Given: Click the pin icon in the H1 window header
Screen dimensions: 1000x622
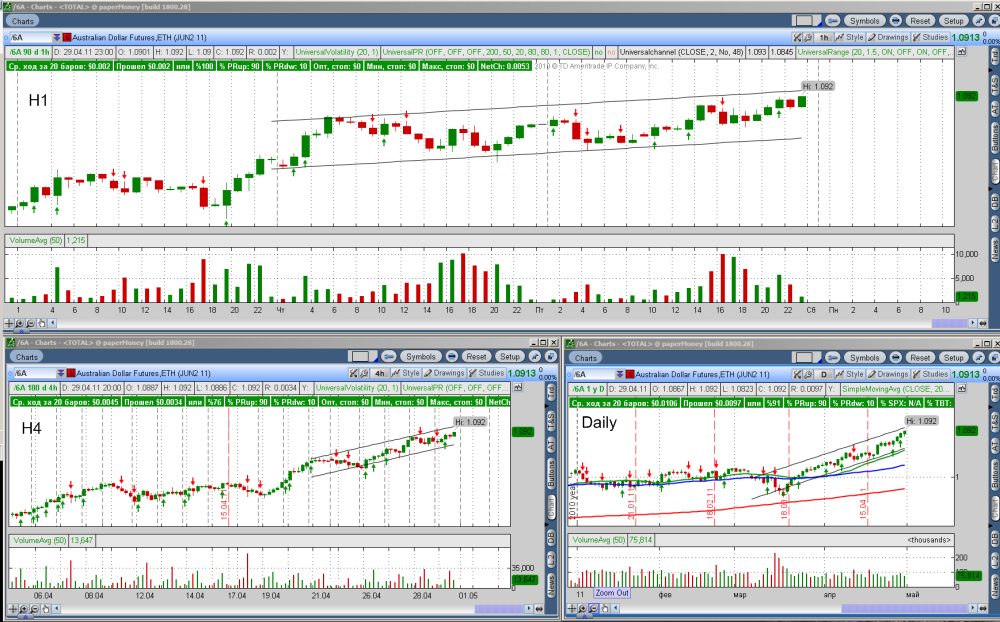Looking at the screenshot, I should click(979, 21).
